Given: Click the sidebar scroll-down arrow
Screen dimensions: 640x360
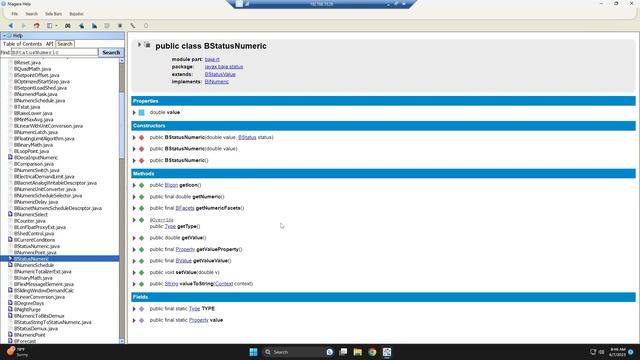Looking at the screenshot, I should tap(122, 341).
